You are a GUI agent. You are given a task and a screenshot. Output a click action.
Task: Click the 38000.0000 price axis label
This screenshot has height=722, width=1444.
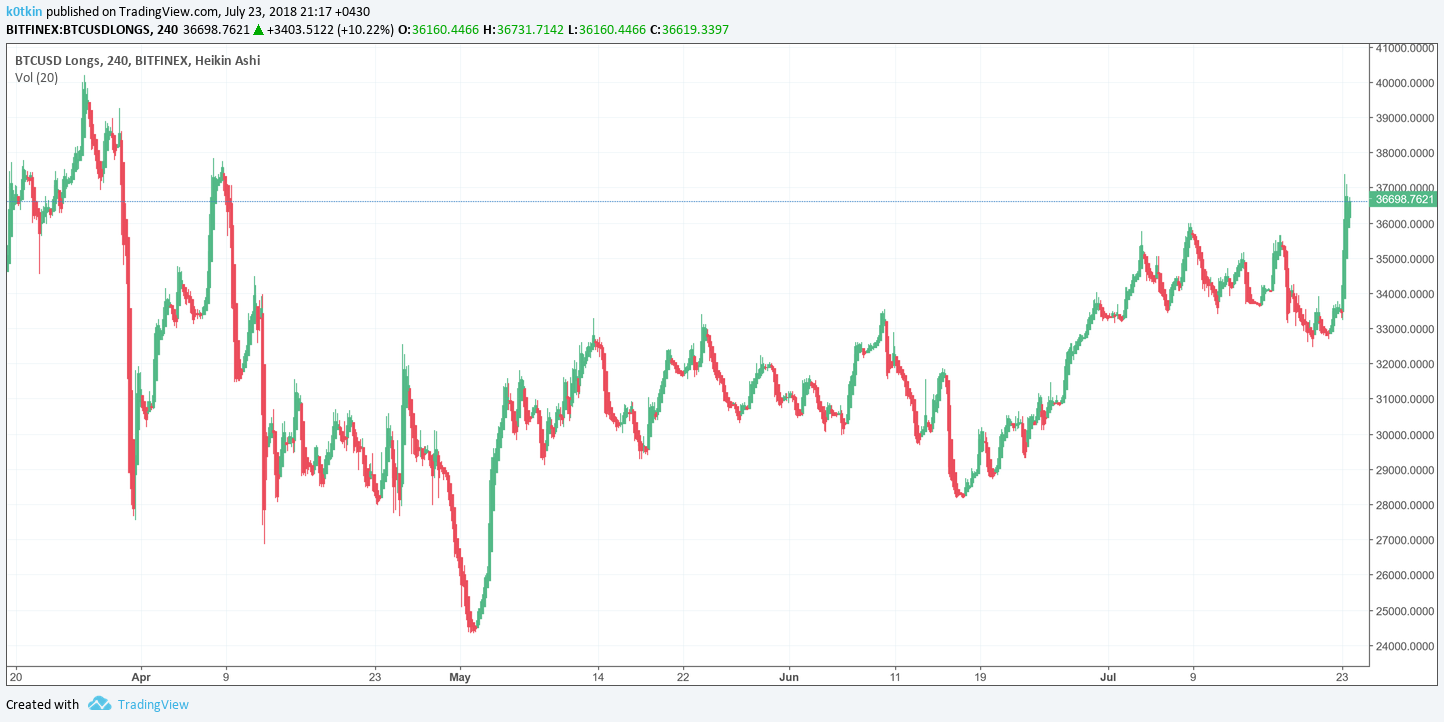tap(1405, 153)
